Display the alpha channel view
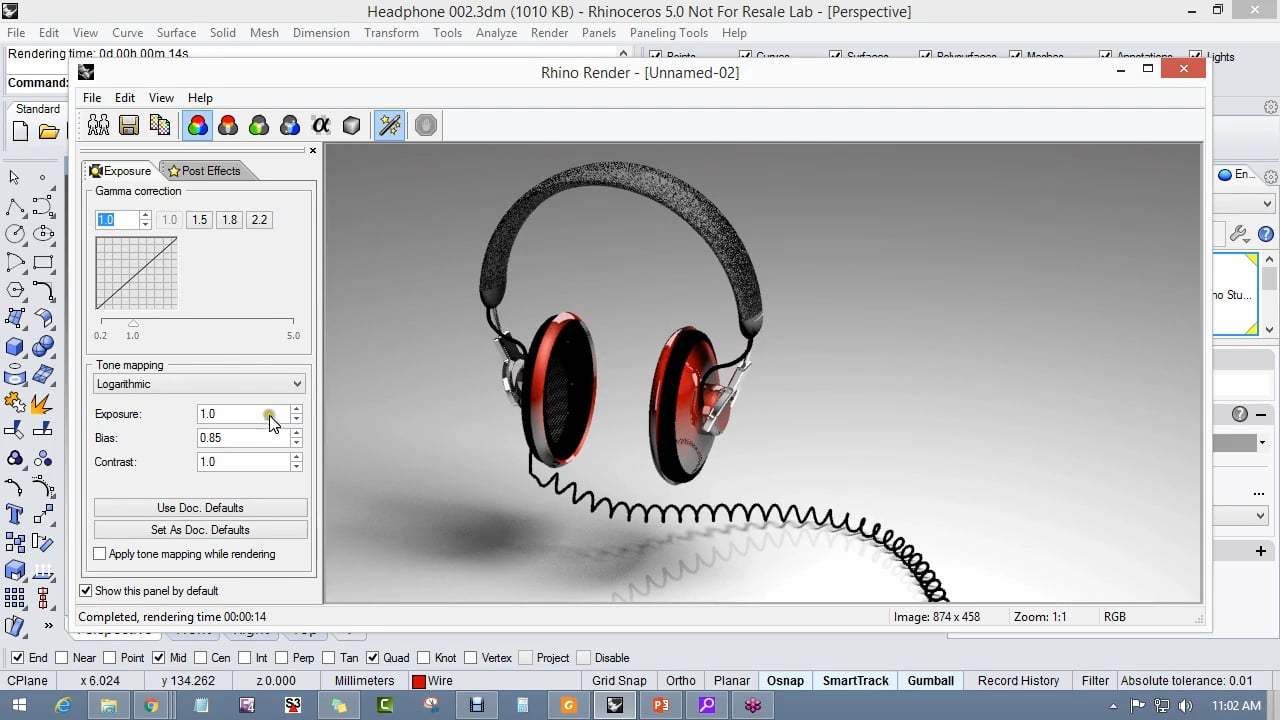1280x720 pixels. 321,125
